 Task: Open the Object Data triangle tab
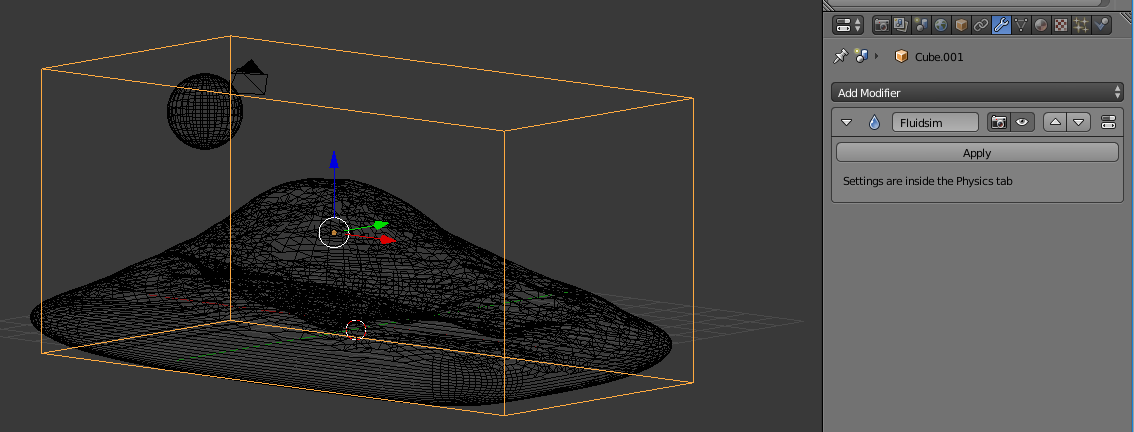[x=1021, y=24]
